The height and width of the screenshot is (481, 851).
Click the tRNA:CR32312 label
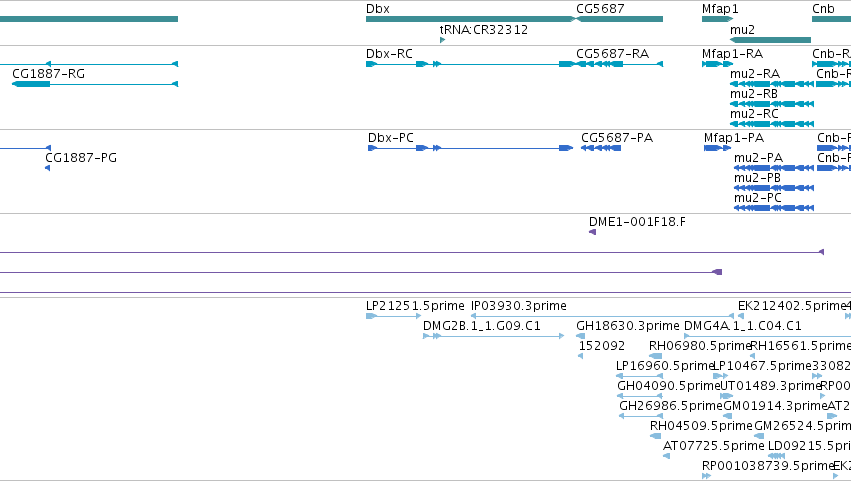tap(484, 30)
